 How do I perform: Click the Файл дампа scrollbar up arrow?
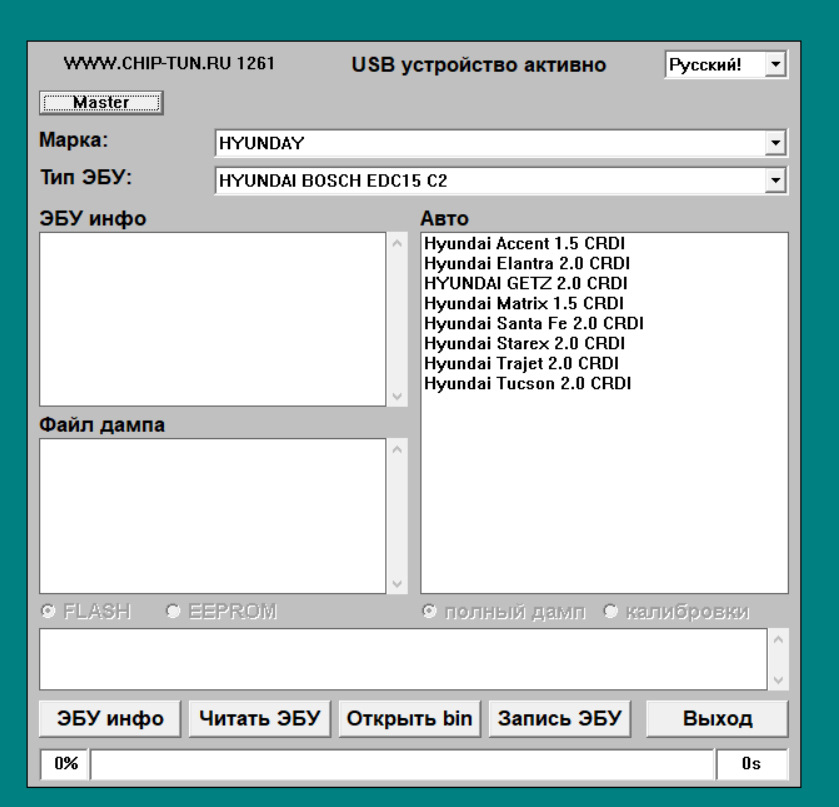[397, 450]
